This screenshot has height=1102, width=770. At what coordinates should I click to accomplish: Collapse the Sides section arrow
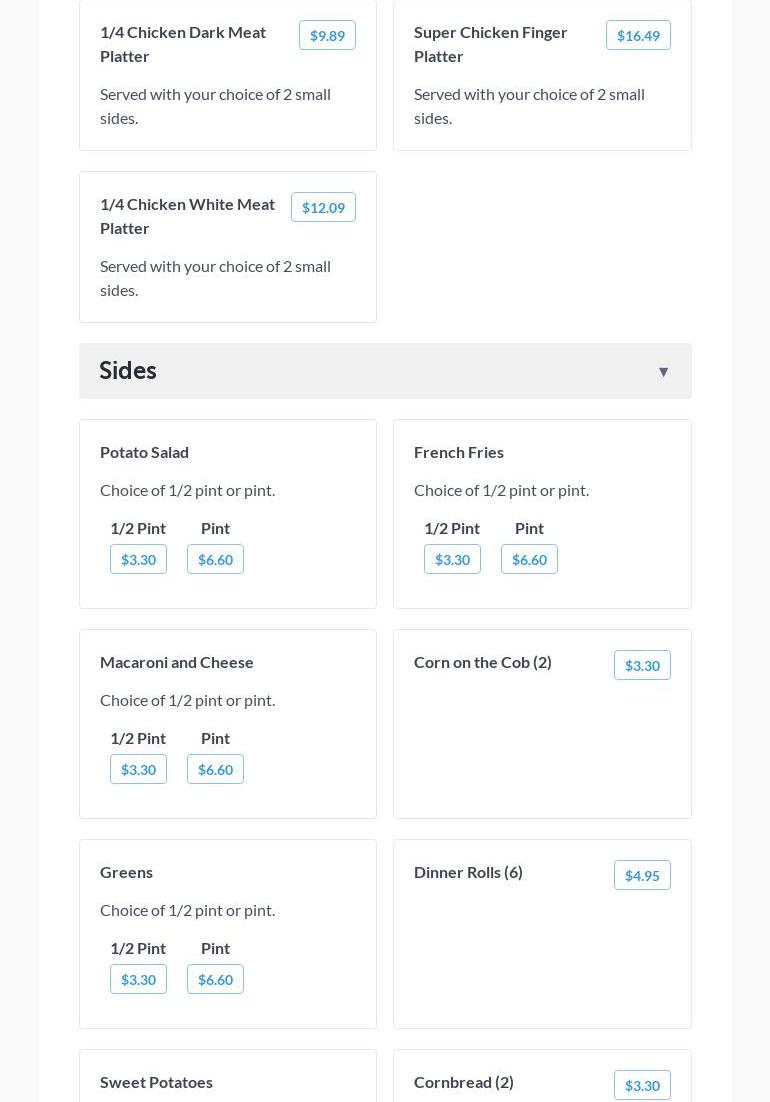663,372
